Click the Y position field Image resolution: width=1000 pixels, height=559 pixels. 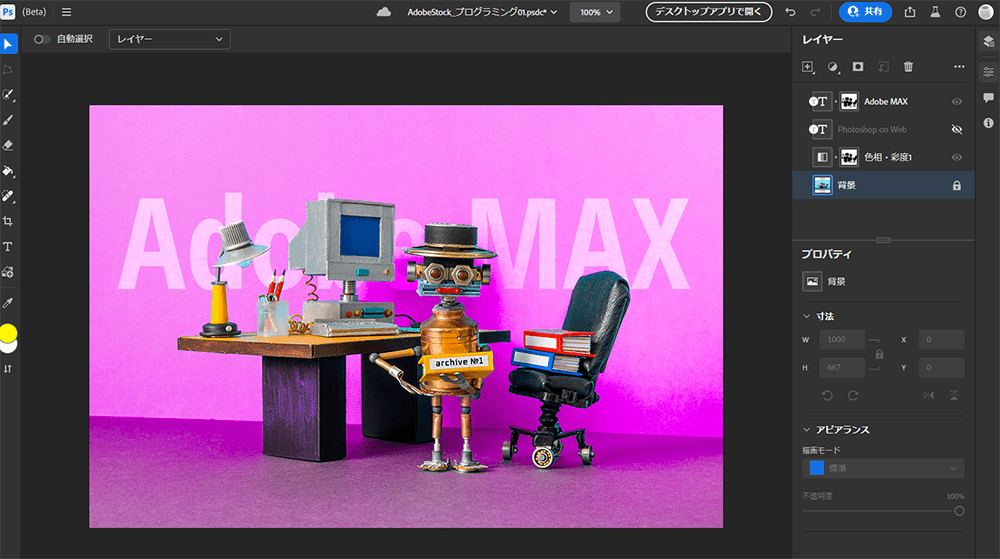[941, 368]
